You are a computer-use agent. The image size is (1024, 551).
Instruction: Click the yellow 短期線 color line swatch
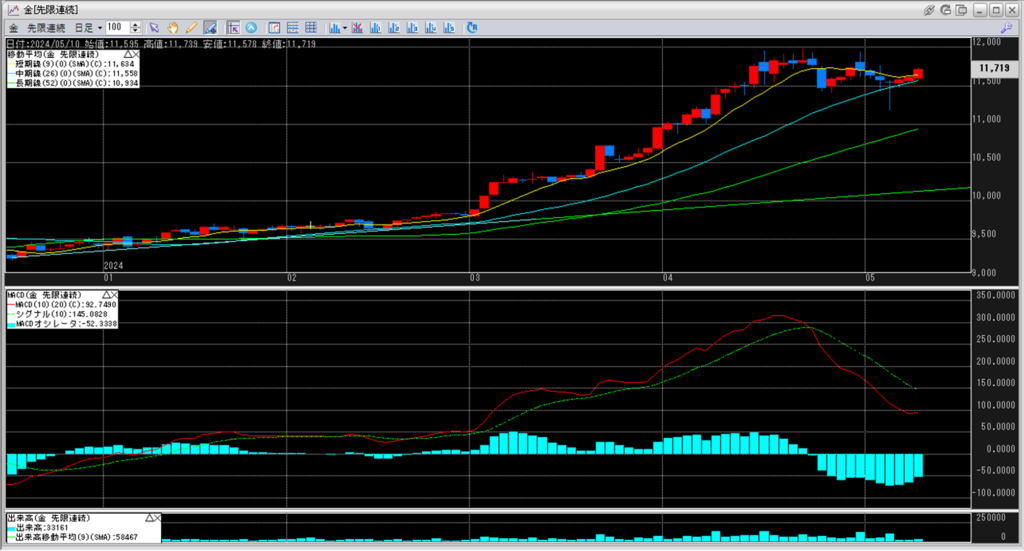click(x=10, y=64)
